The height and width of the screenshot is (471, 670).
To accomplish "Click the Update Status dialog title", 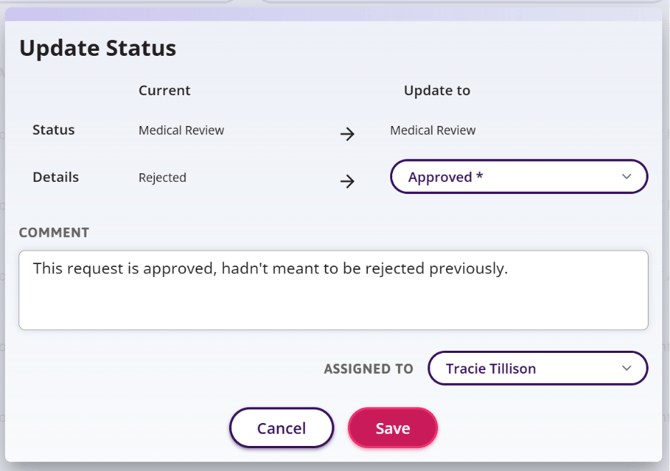I will coord(98,48).
